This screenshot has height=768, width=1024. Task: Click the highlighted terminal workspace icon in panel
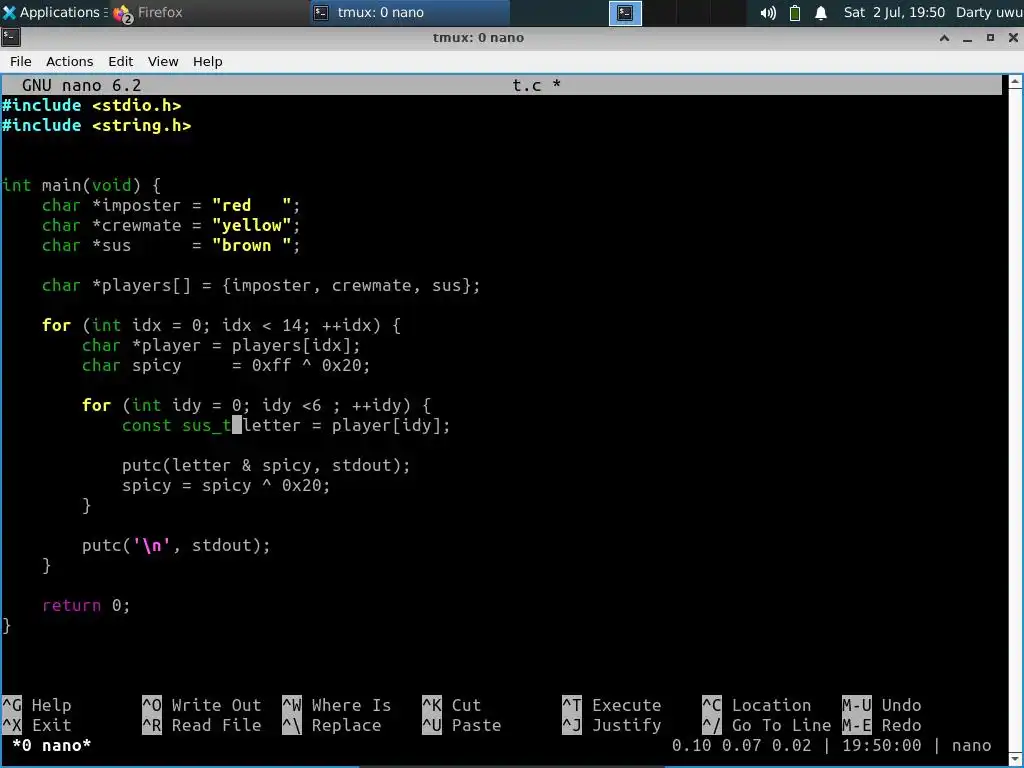click(625, 13)
